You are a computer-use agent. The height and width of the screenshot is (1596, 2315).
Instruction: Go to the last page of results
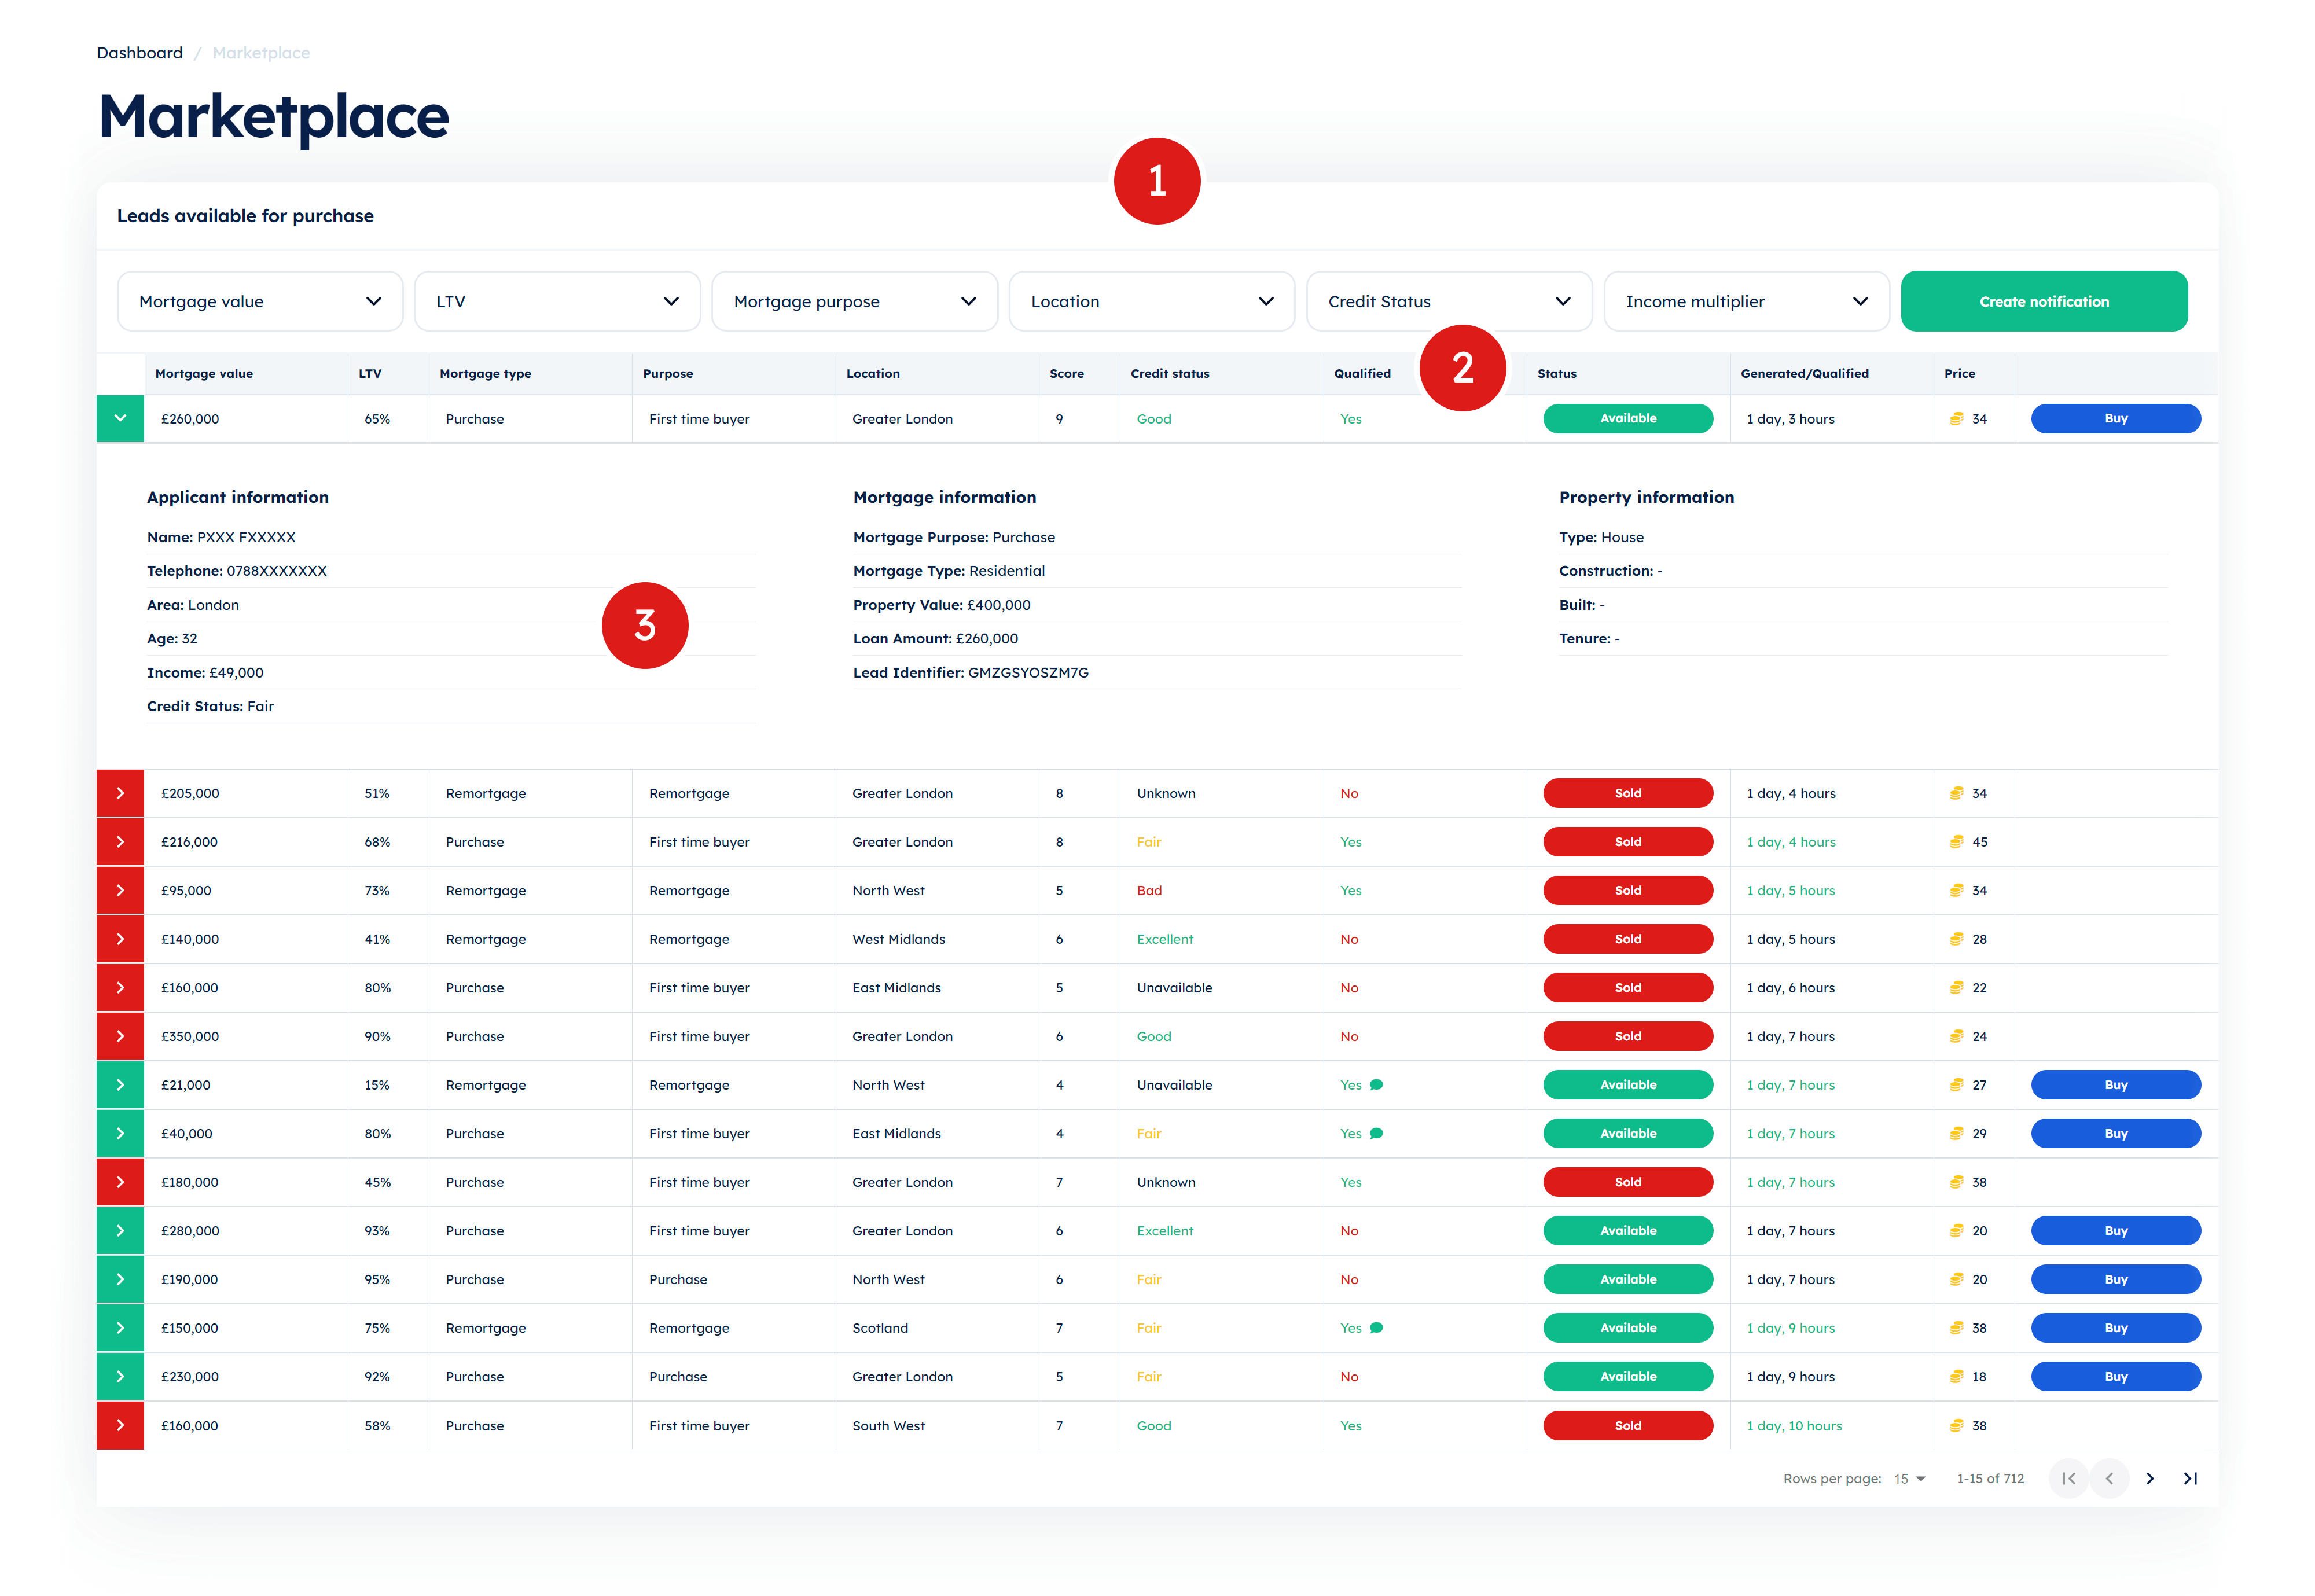pos(2190,1478)
